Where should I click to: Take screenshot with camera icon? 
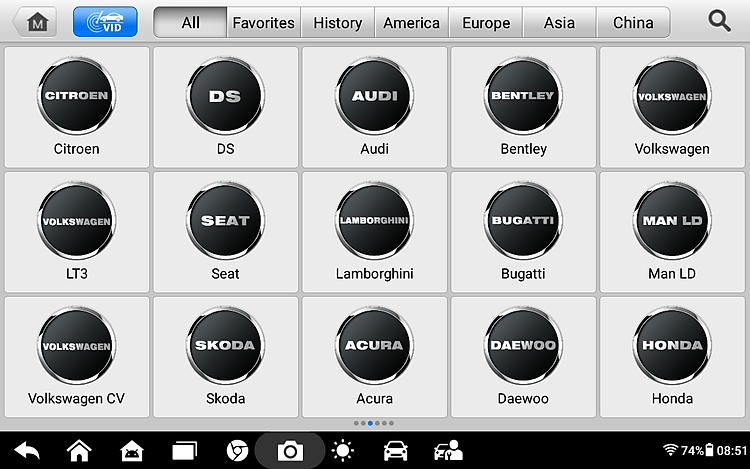pos(290,451)
